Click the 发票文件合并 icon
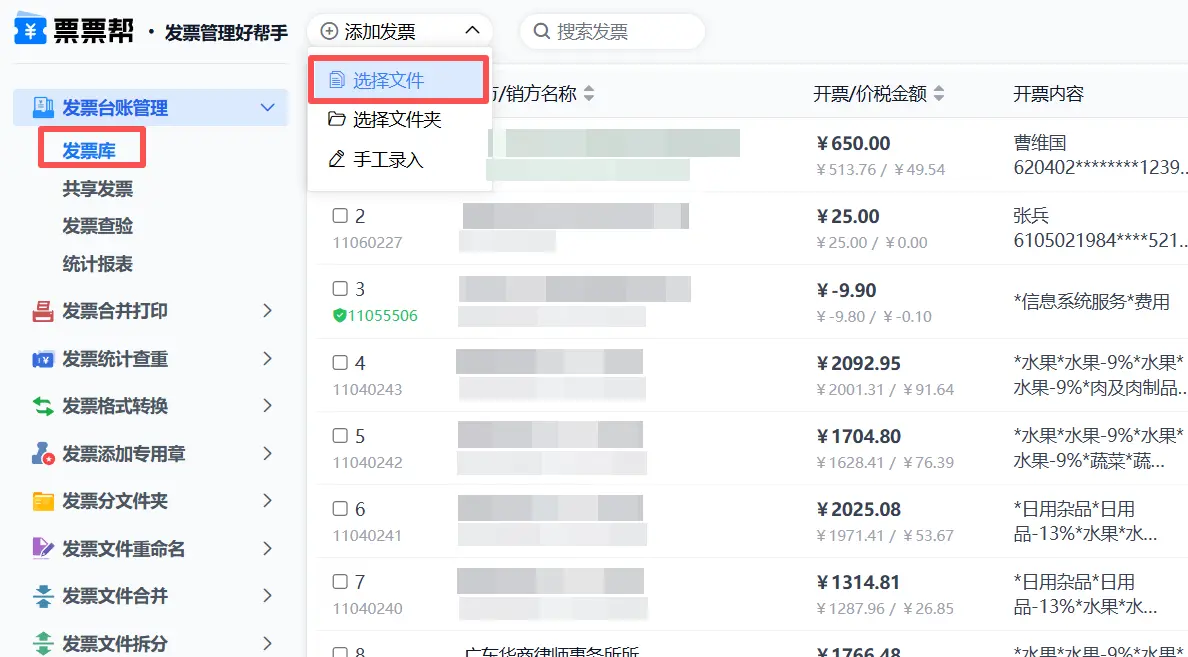This screenshot has height=657, width=1188. (43, 596)
